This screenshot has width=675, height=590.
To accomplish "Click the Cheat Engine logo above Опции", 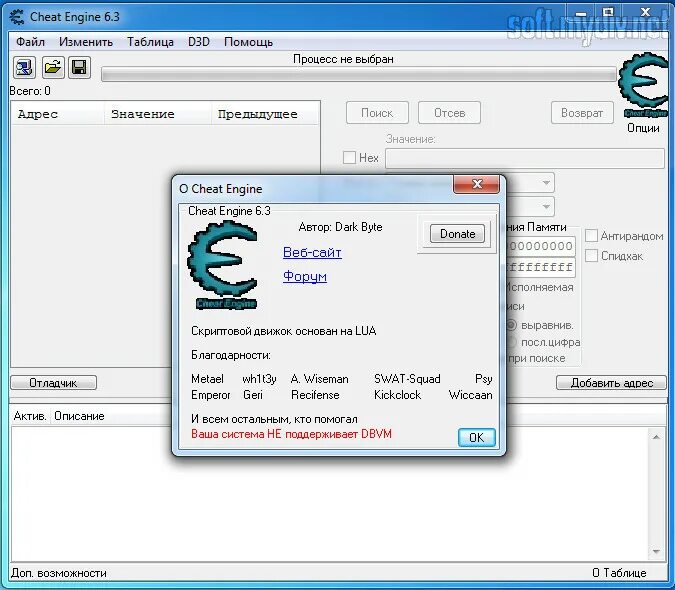I will tap(643, 85).
